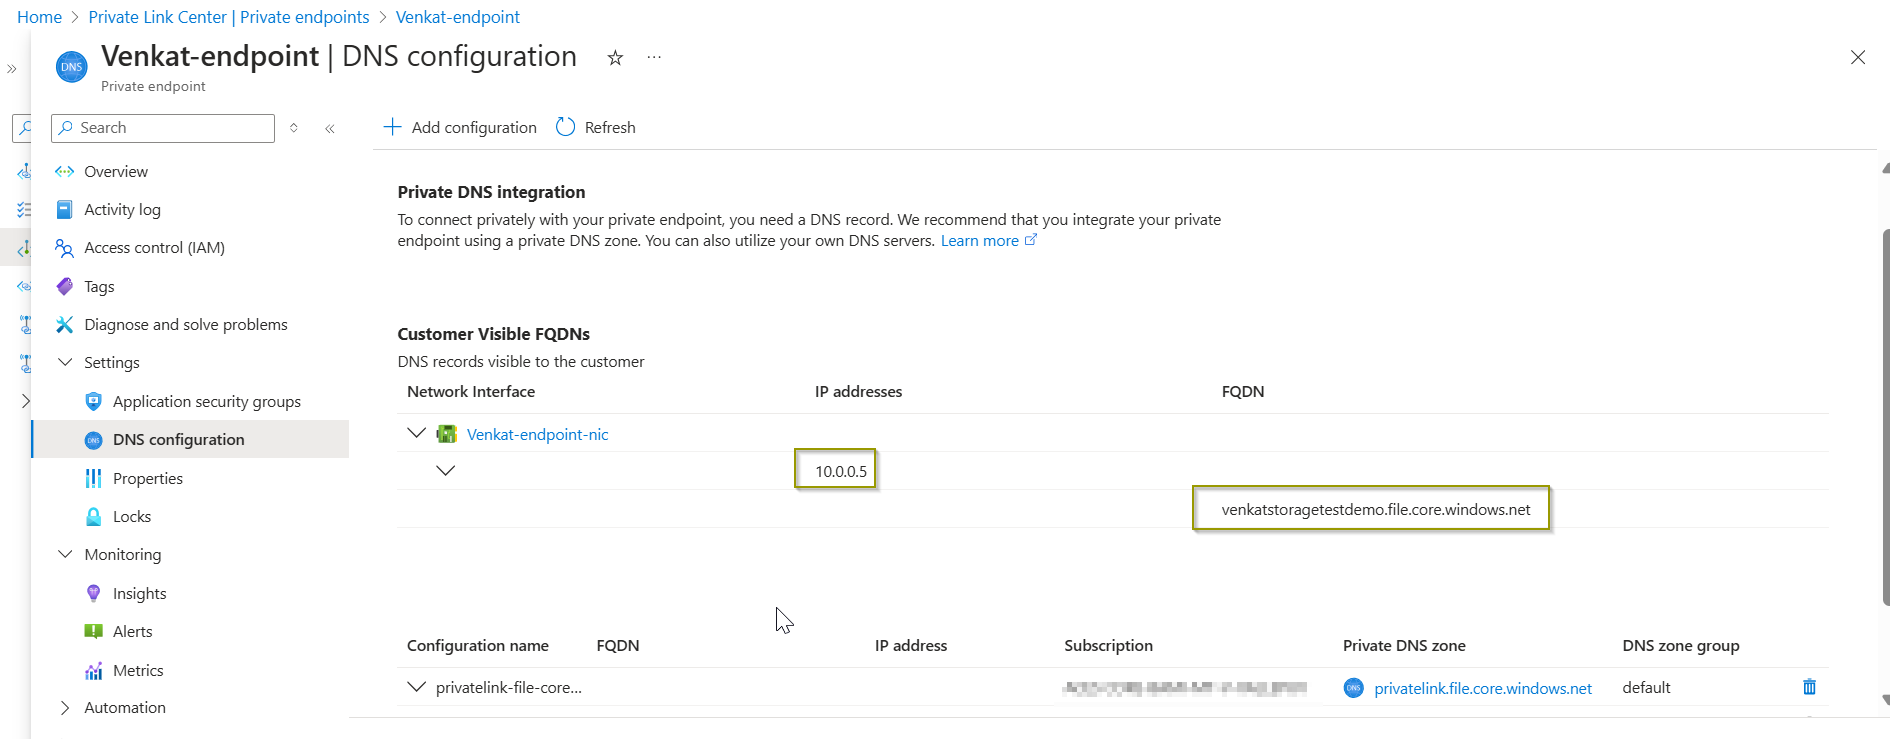This screenshot has height=739, width=1890.
Task: Open Venkat-endpoint-nic link
Action: 537,434
